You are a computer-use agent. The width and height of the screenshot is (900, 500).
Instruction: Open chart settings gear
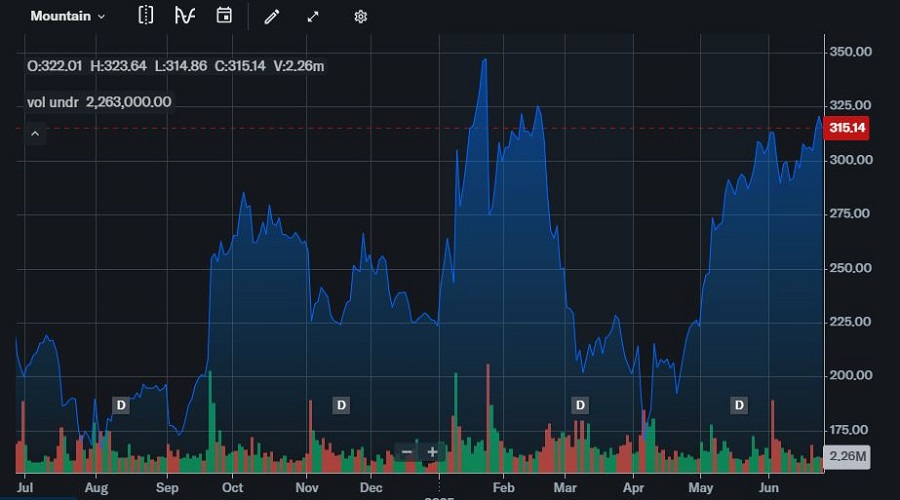click(x=360, y=17)
